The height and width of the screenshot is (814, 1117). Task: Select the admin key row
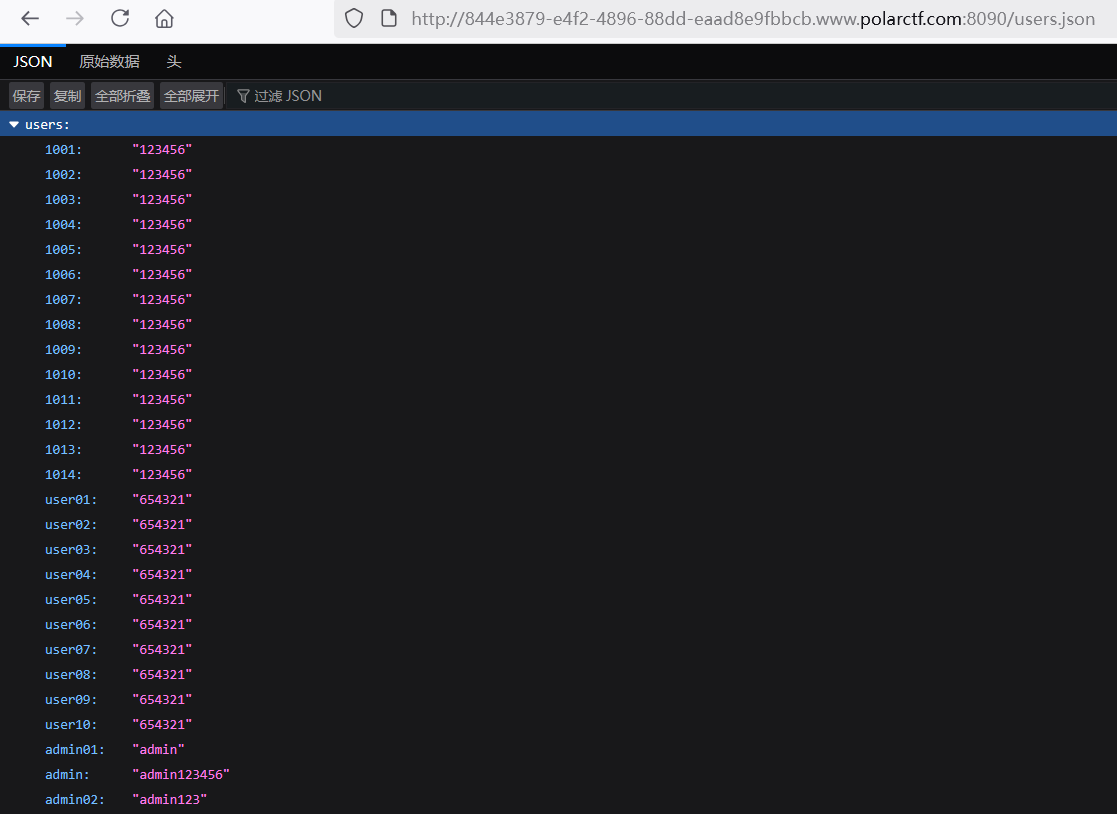coord(67,775)
